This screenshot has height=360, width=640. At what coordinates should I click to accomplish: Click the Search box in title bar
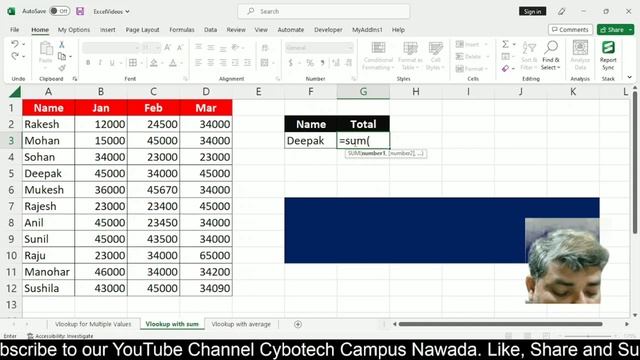tap(324, 11)
